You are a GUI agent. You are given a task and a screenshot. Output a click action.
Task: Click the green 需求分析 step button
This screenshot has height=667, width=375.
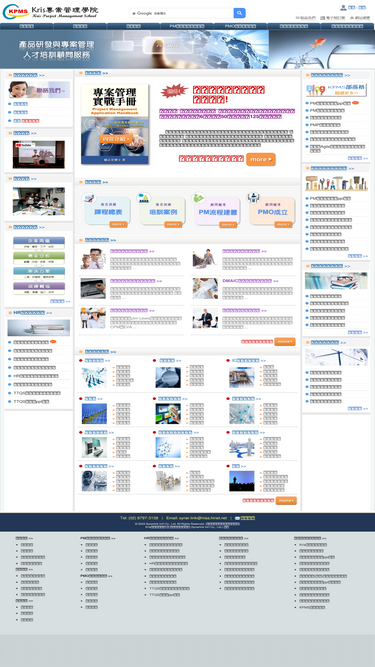click(39, 258)
